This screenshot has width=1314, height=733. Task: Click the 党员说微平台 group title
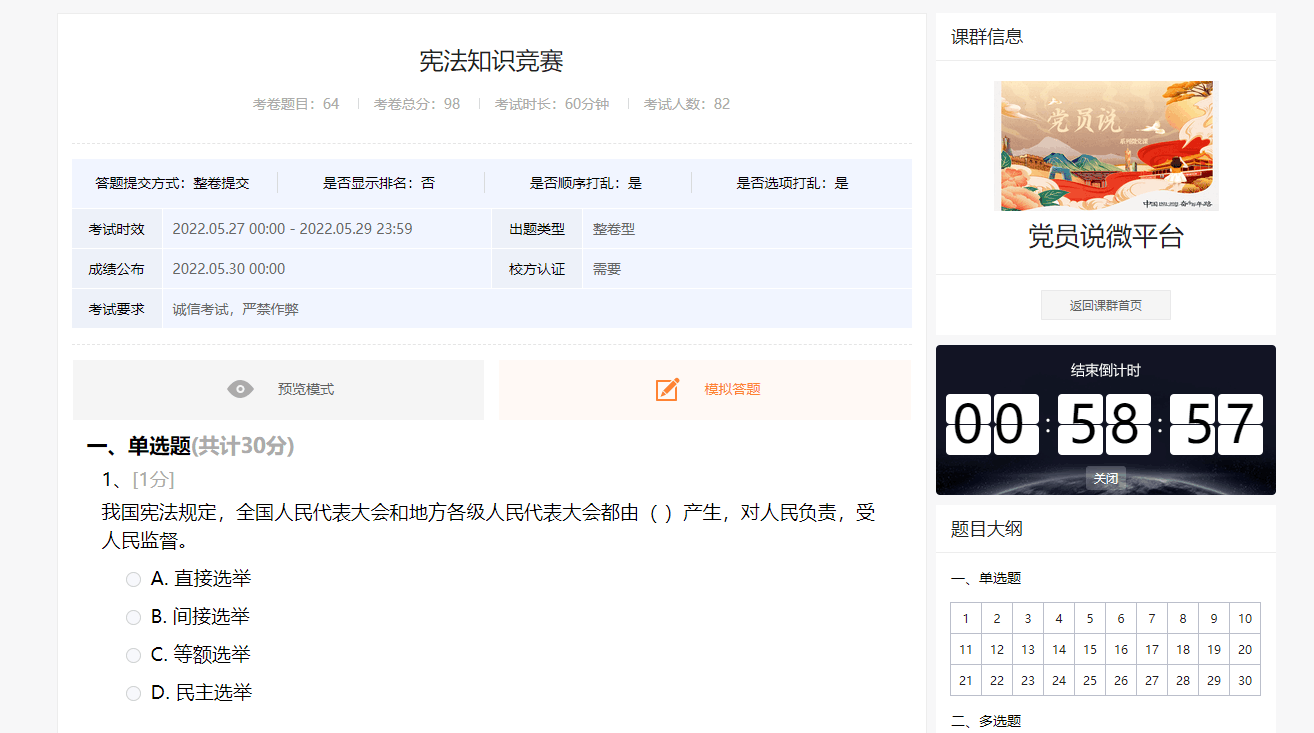click(x=1105, y=237)
